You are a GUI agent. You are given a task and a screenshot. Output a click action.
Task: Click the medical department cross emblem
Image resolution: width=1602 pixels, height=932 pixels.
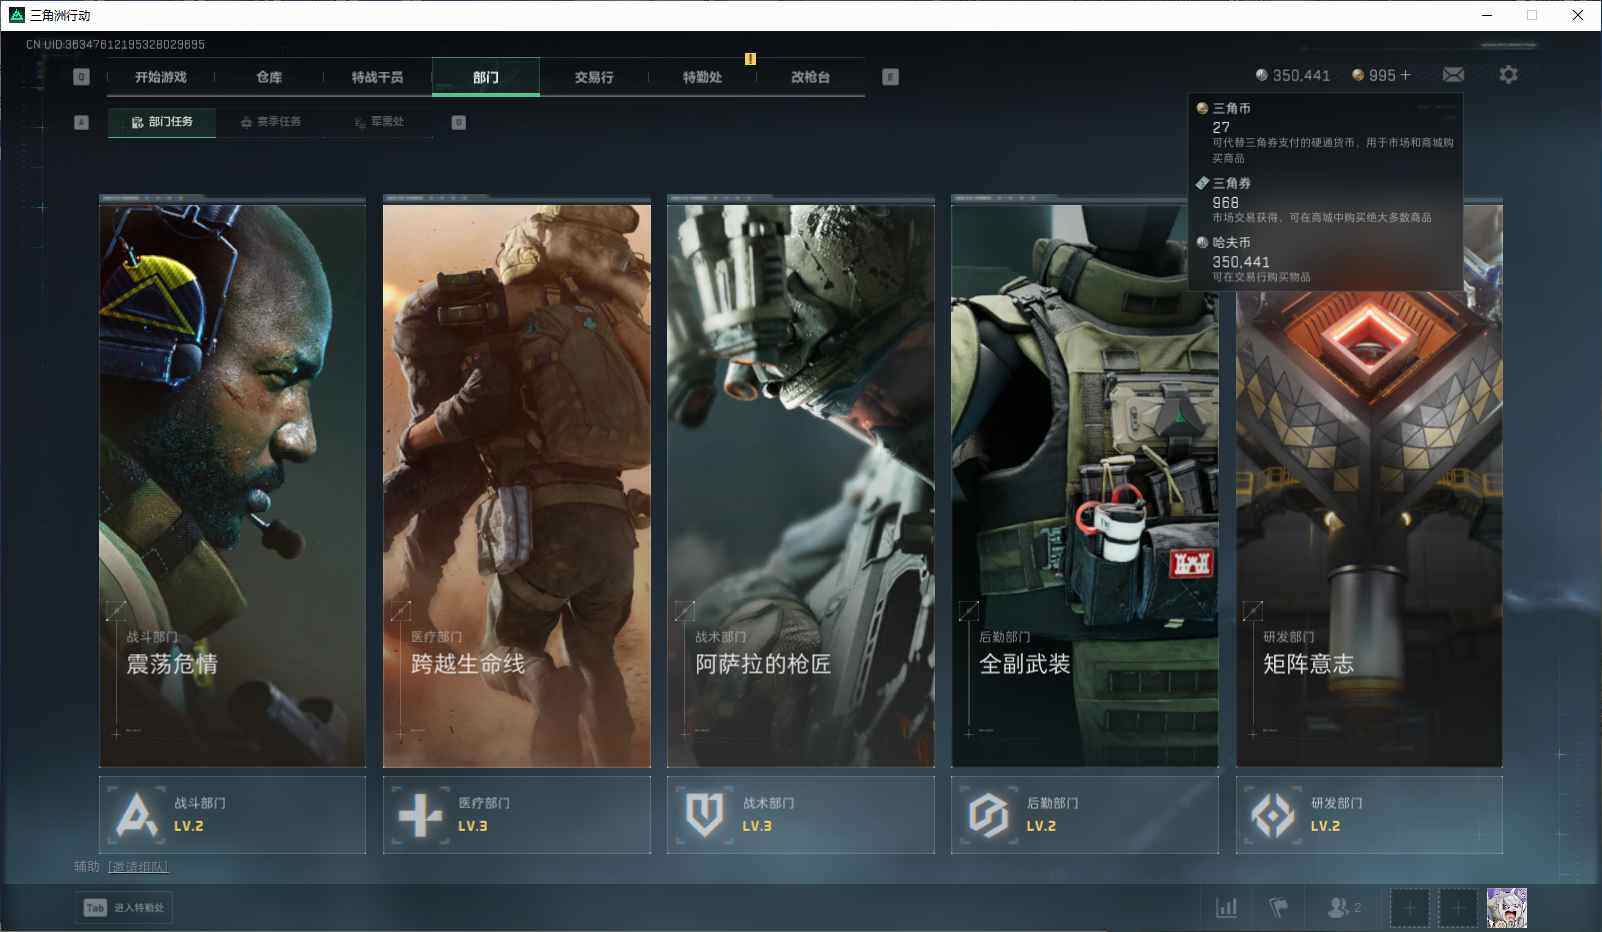pyautogui.click(x=420, y=815)
